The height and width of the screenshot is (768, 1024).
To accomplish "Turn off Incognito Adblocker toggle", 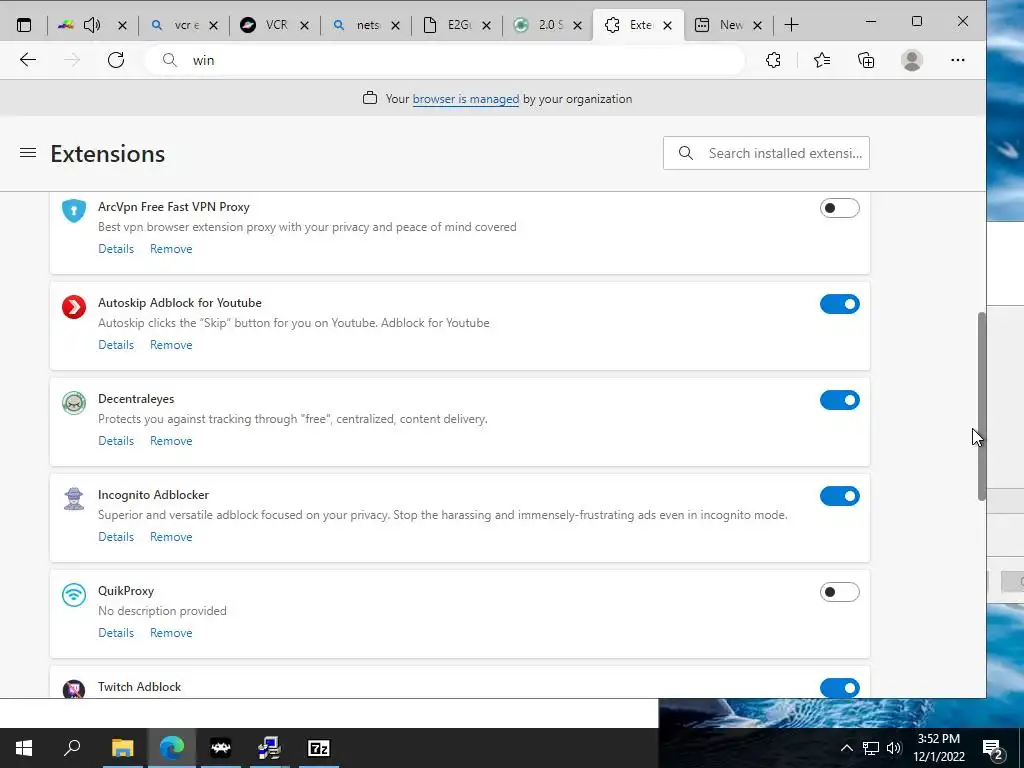I will click(840, 496).
